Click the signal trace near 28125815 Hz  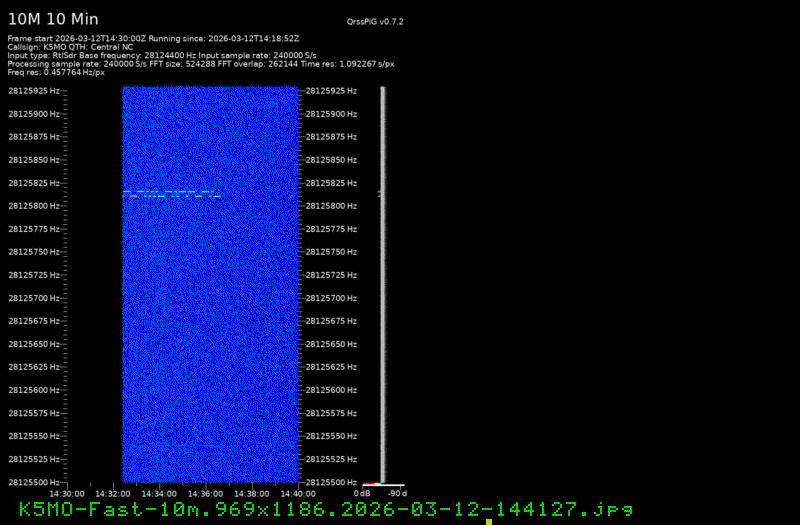tap(171, 193)
